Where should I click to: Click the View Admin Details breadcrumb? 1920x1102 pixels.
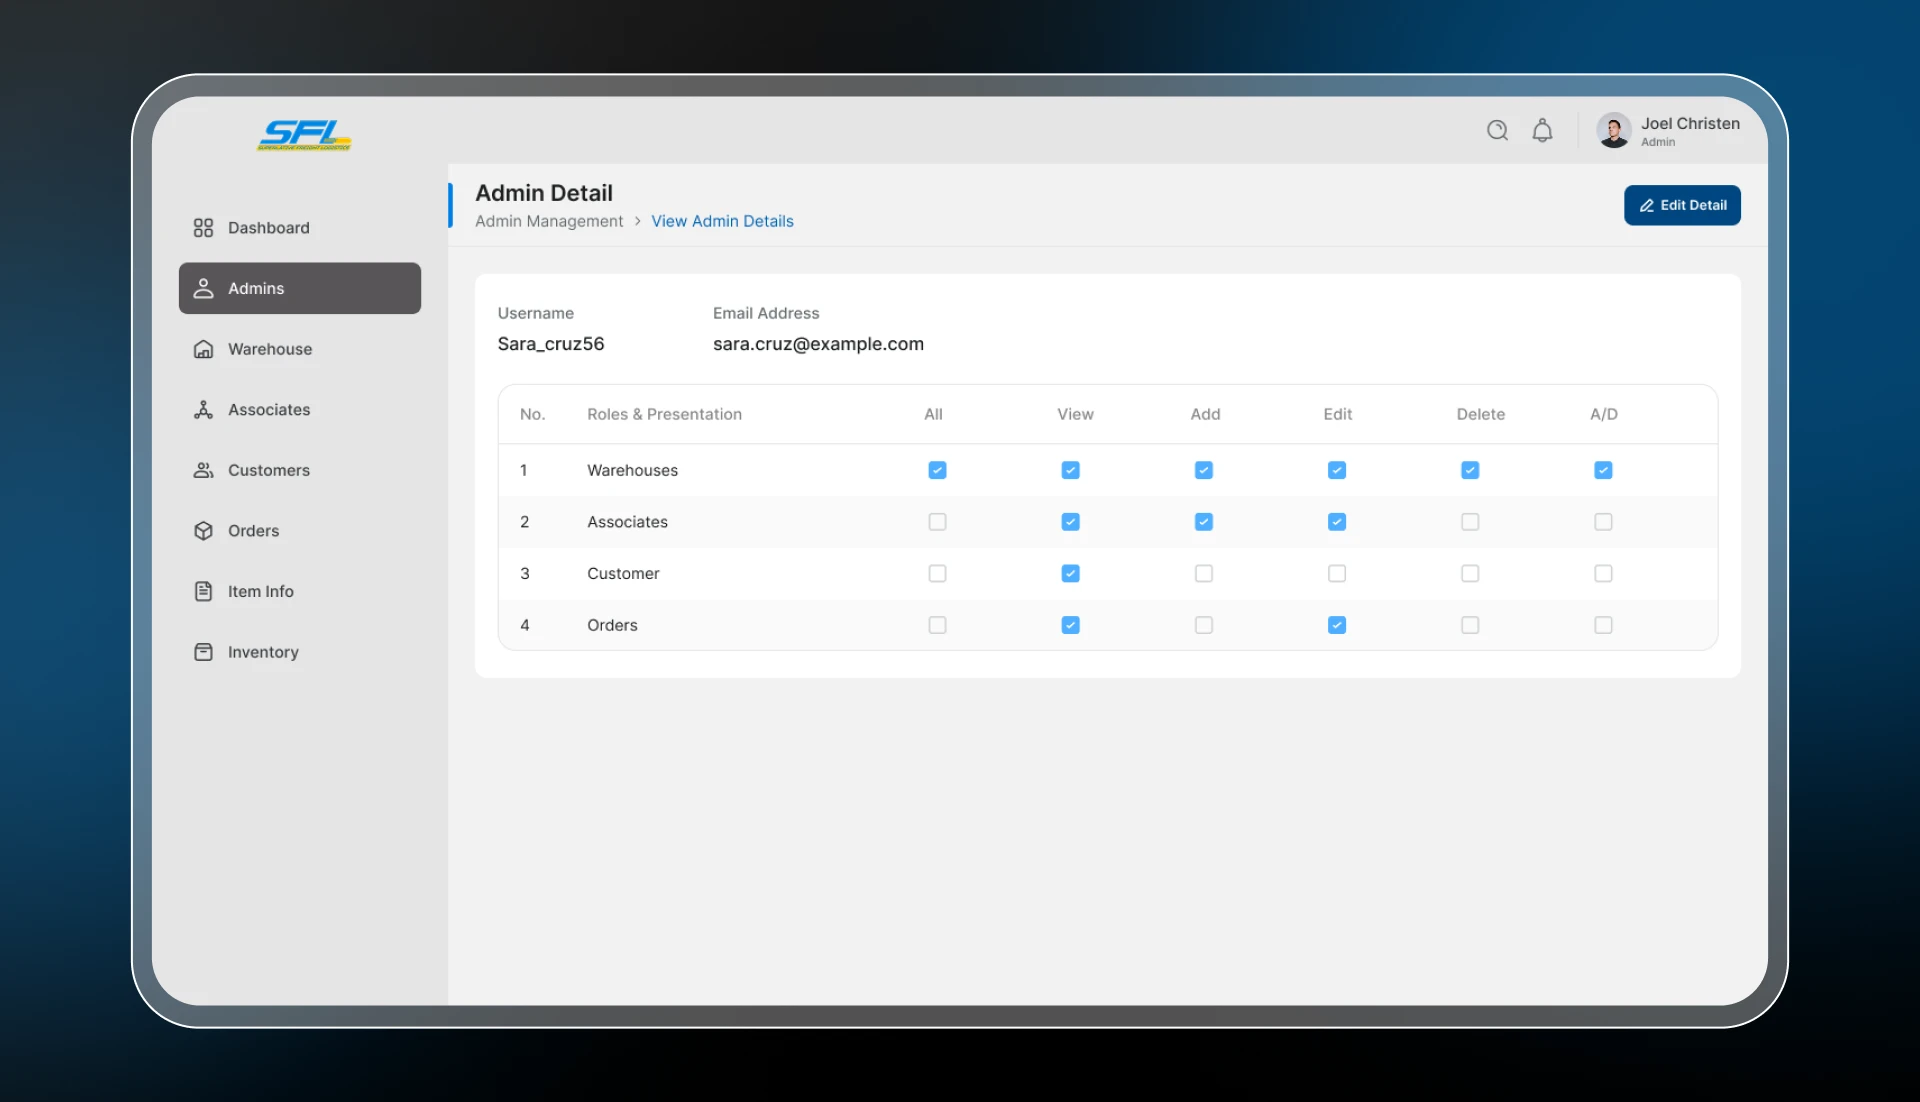[x=722, y=221]
